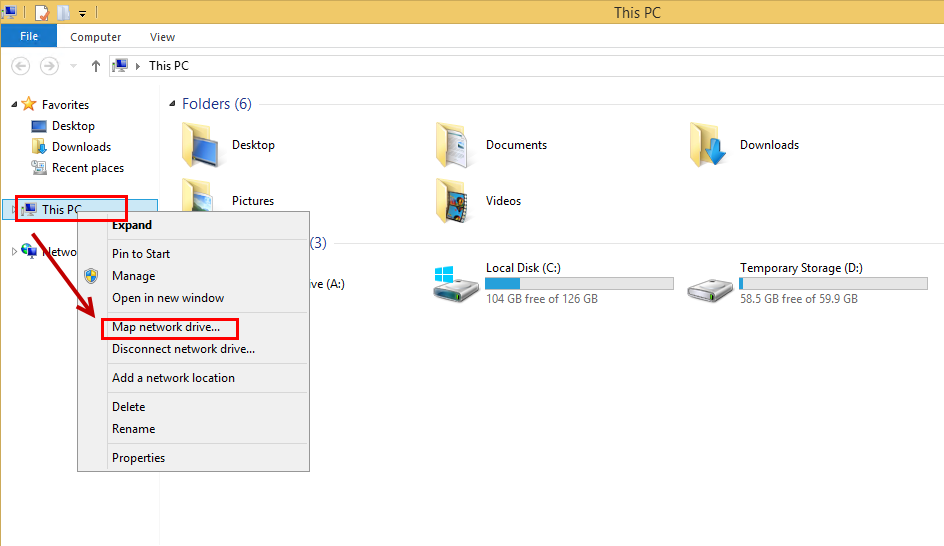The image size is (944, 546).
Task: Click the Local Disk (C:) label
Action: [x=523, y=268]
